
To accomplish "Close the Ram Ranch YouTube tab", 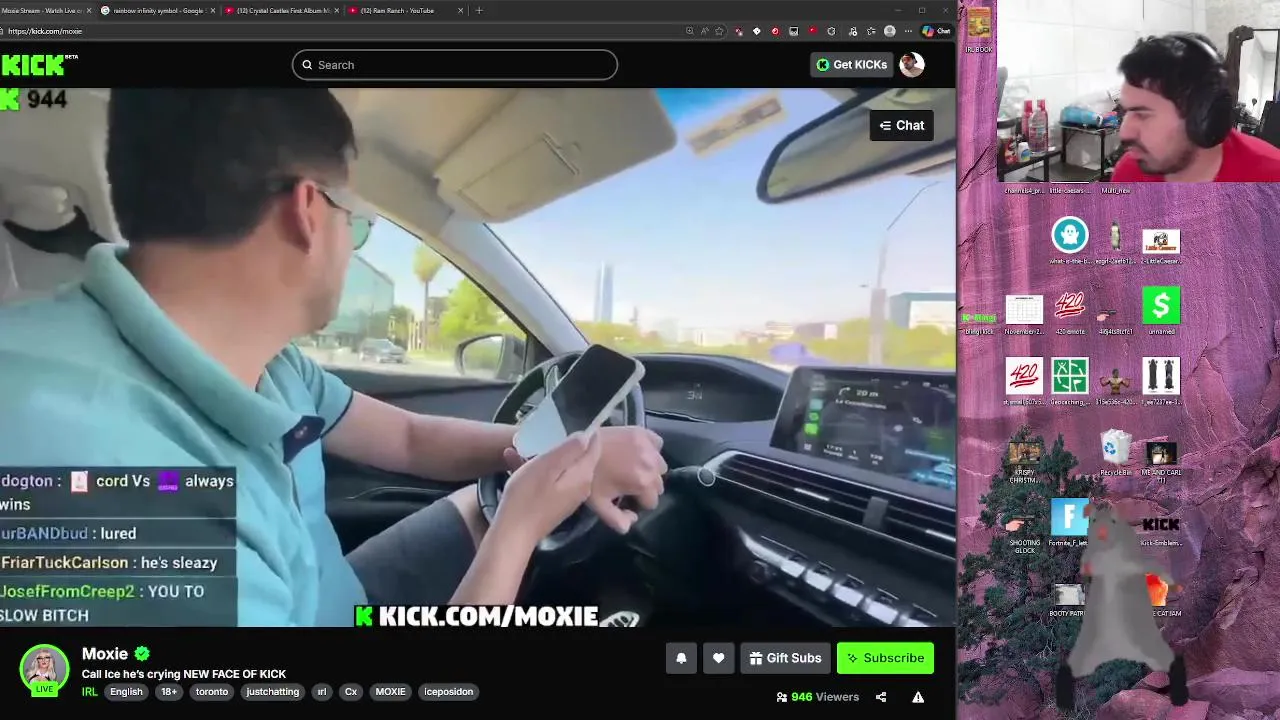I will 460,10.
